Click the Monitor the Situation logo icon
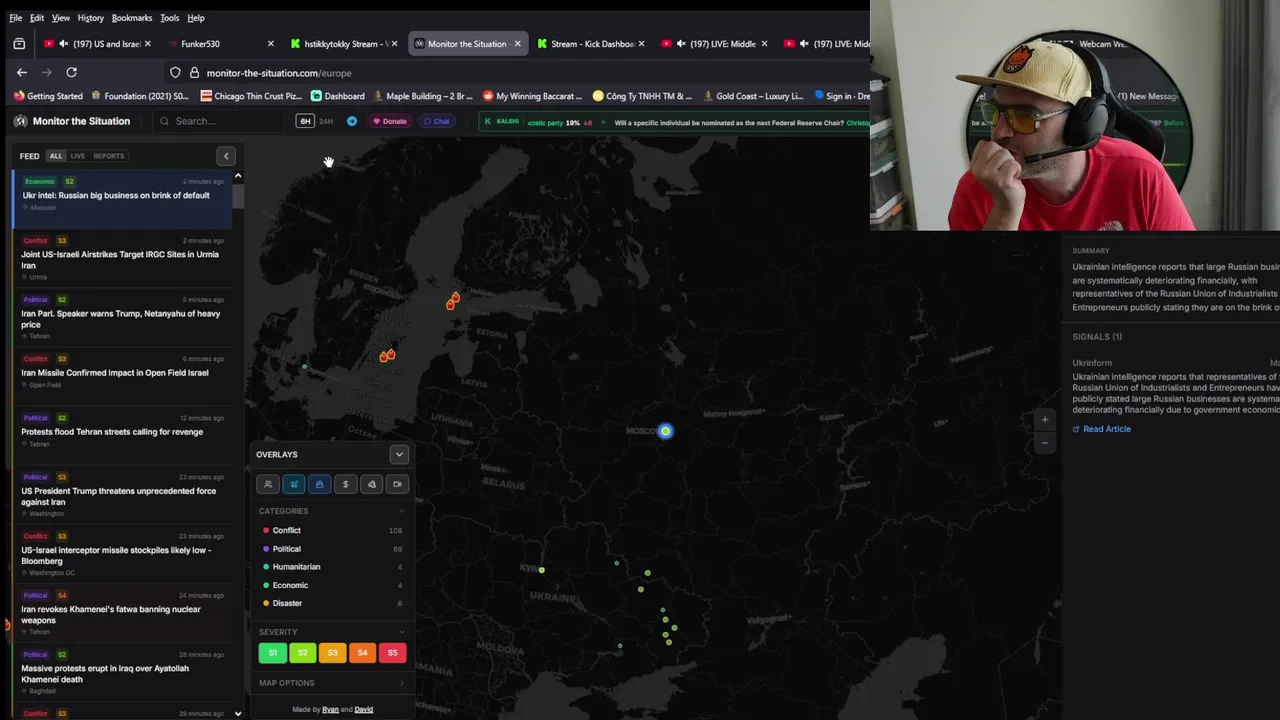The height and width of the screenshot is (720, 1280). (20, 121)
